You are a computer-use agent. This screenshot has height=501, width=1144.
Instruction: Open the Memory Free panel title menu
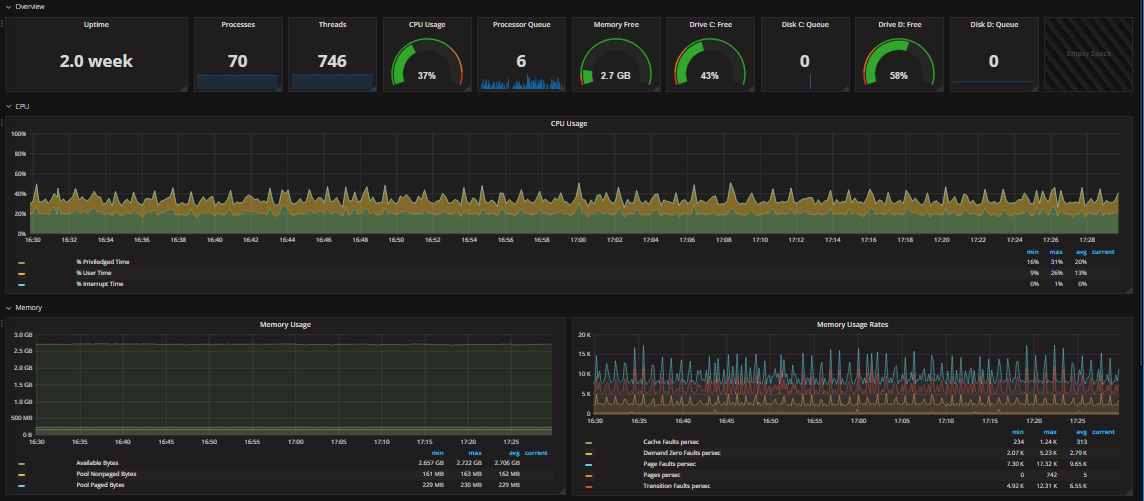tap(616, 24)
